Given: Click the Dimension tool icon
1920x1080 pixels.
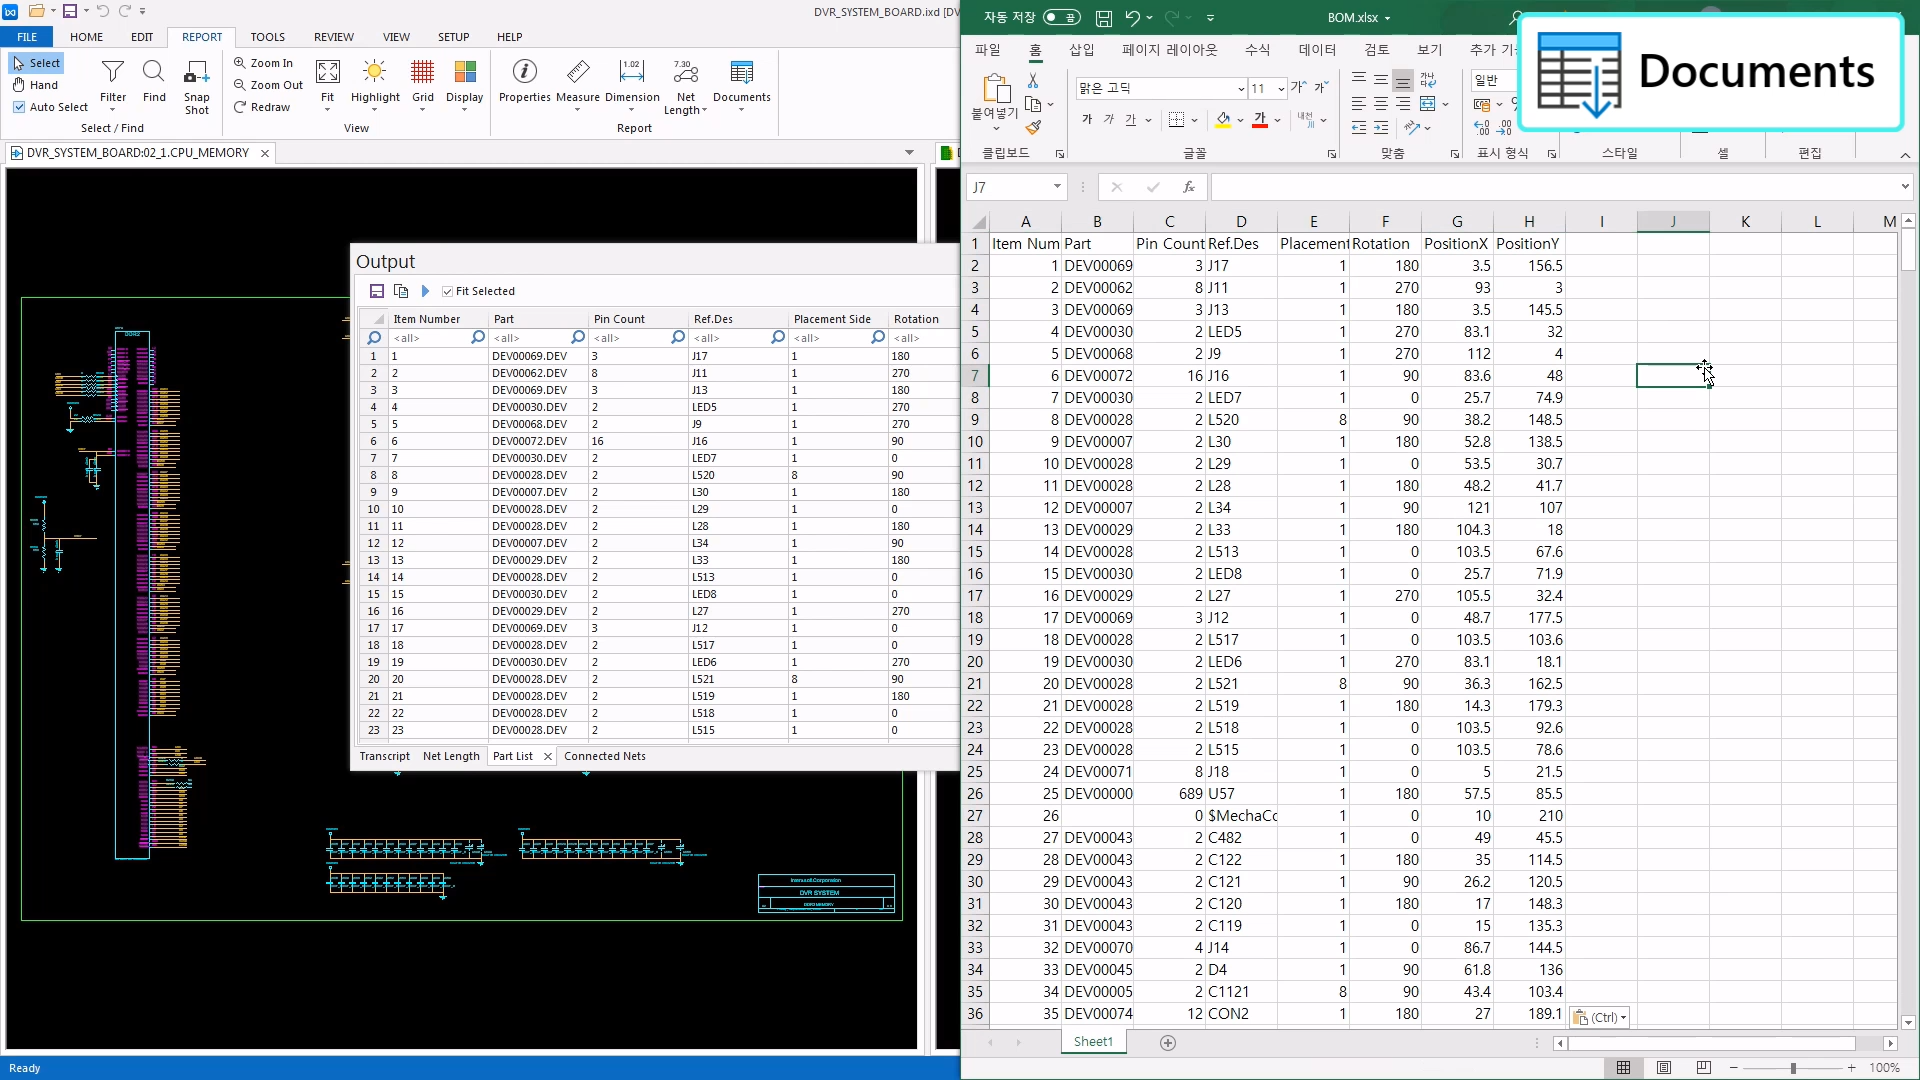Looking at the screenshot, I should 632,72.
